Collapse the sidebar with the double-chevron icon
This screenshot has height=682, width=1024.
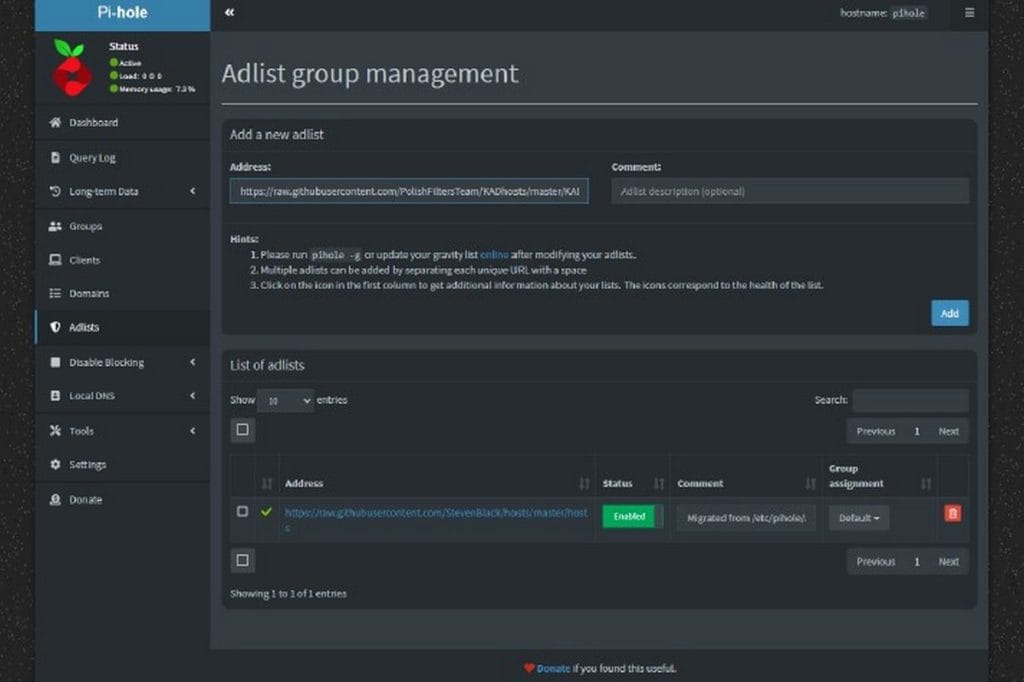click(x=229, y=12)
